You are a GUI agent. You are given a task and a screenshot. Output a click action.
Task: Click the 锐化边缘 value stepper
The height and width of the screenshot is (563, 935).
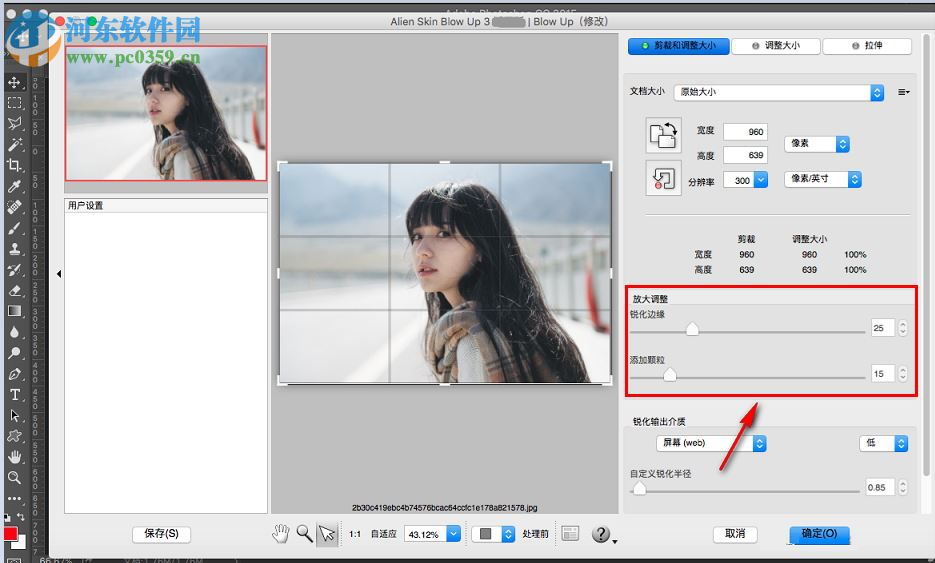coord(903,328)
